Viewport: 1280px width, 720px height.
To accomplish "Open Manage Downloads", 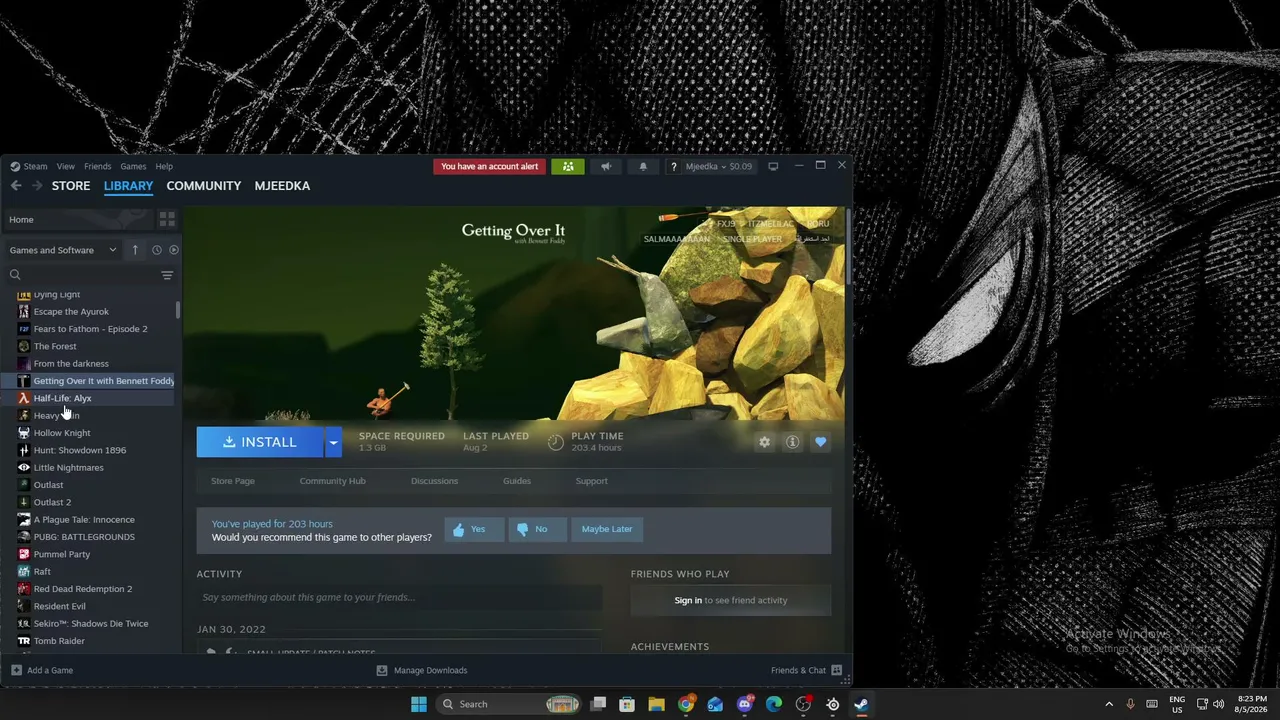I will [421, 670].
